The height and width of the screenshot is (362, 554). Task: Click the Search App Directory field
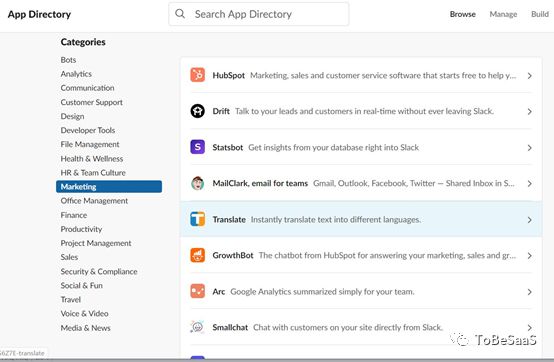[259, 14]
